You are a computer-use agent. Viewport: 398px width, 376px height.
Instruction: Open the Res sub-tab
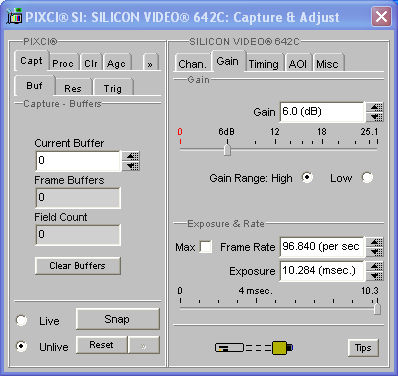coord(73,88)
